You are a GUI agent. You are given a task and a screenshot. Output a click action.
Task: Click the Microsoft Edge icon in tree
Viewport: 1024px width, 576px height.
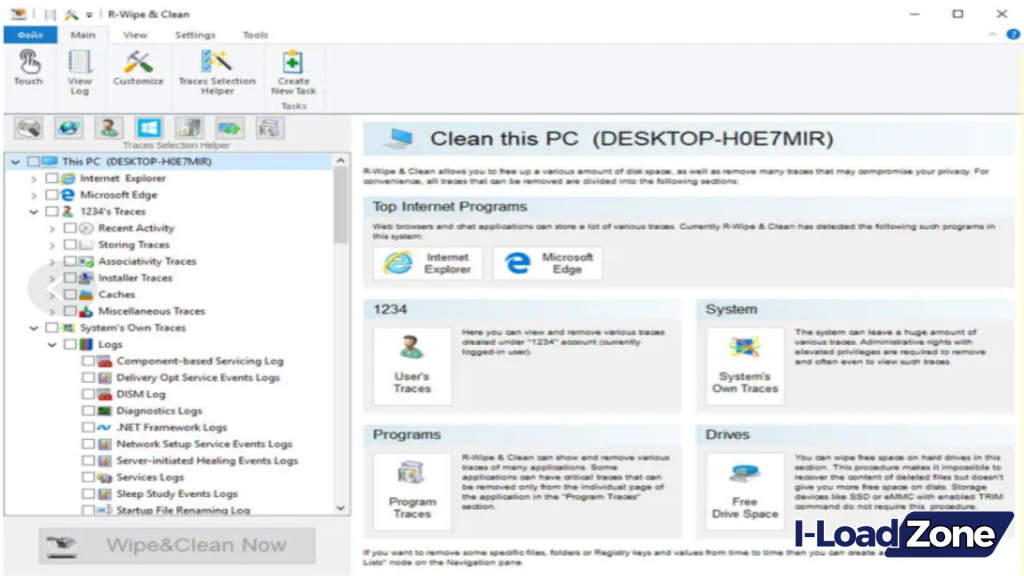click(68, 195)
